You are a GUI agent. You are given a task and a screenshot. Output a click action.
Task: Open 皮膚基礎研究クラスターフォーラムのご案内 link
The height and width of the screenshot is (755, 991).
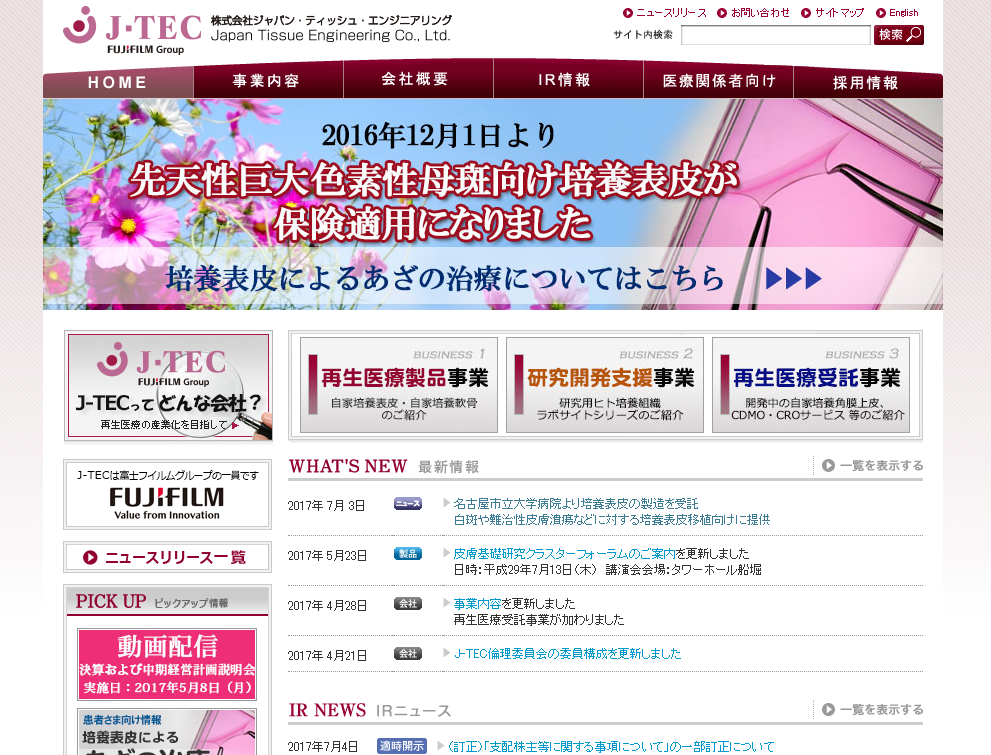coord(564,553)
